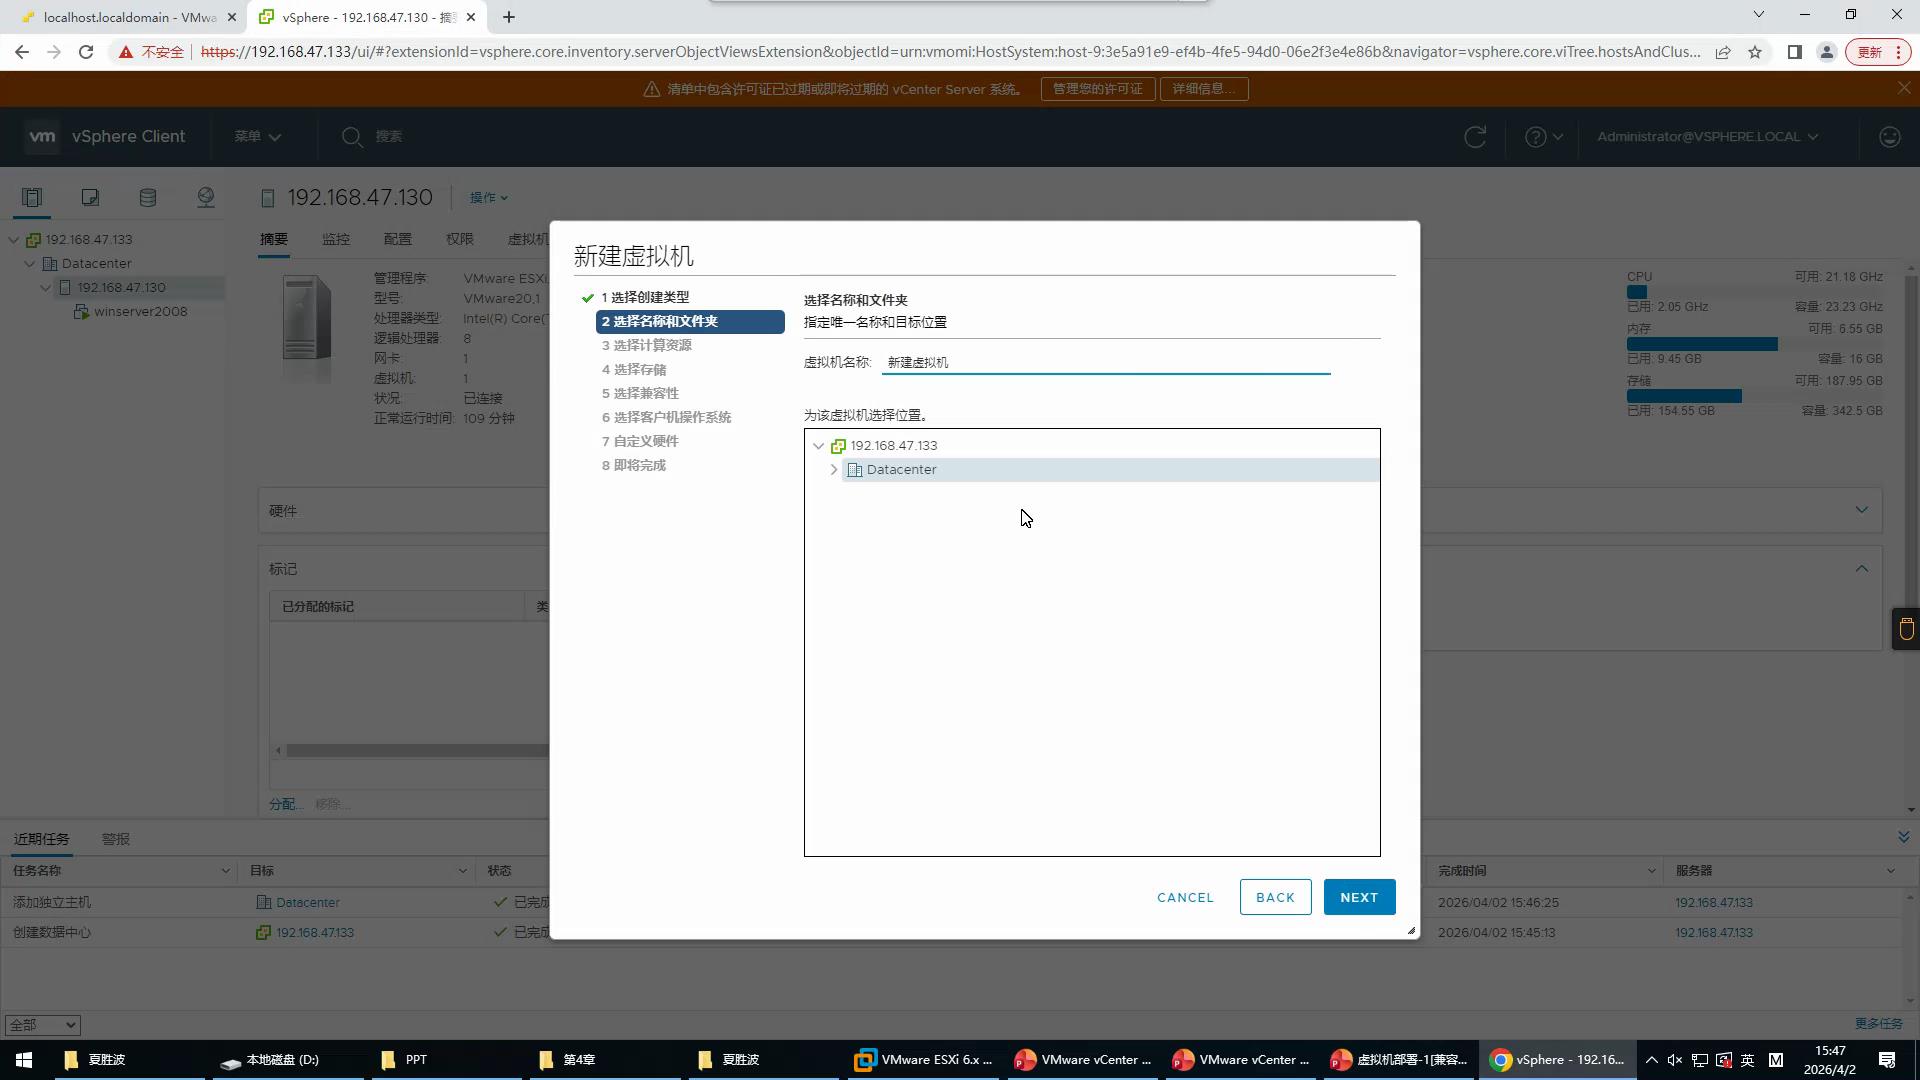Bookmark page with the star icon
This screenshot has height=1080, width=1920.
pos(1755,52)
